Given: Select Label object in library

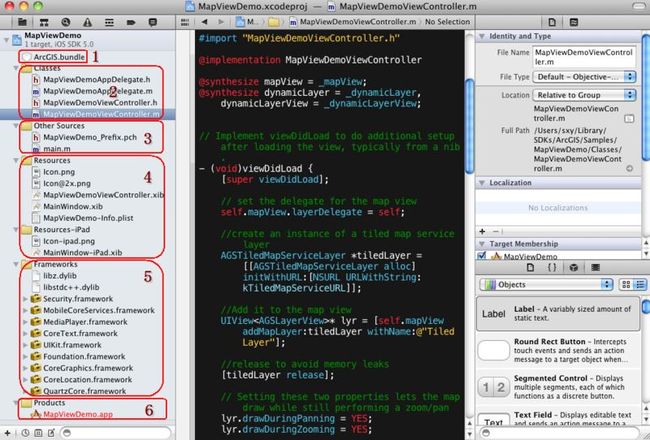Looking at the screenshot, I should tap(558, 314).
